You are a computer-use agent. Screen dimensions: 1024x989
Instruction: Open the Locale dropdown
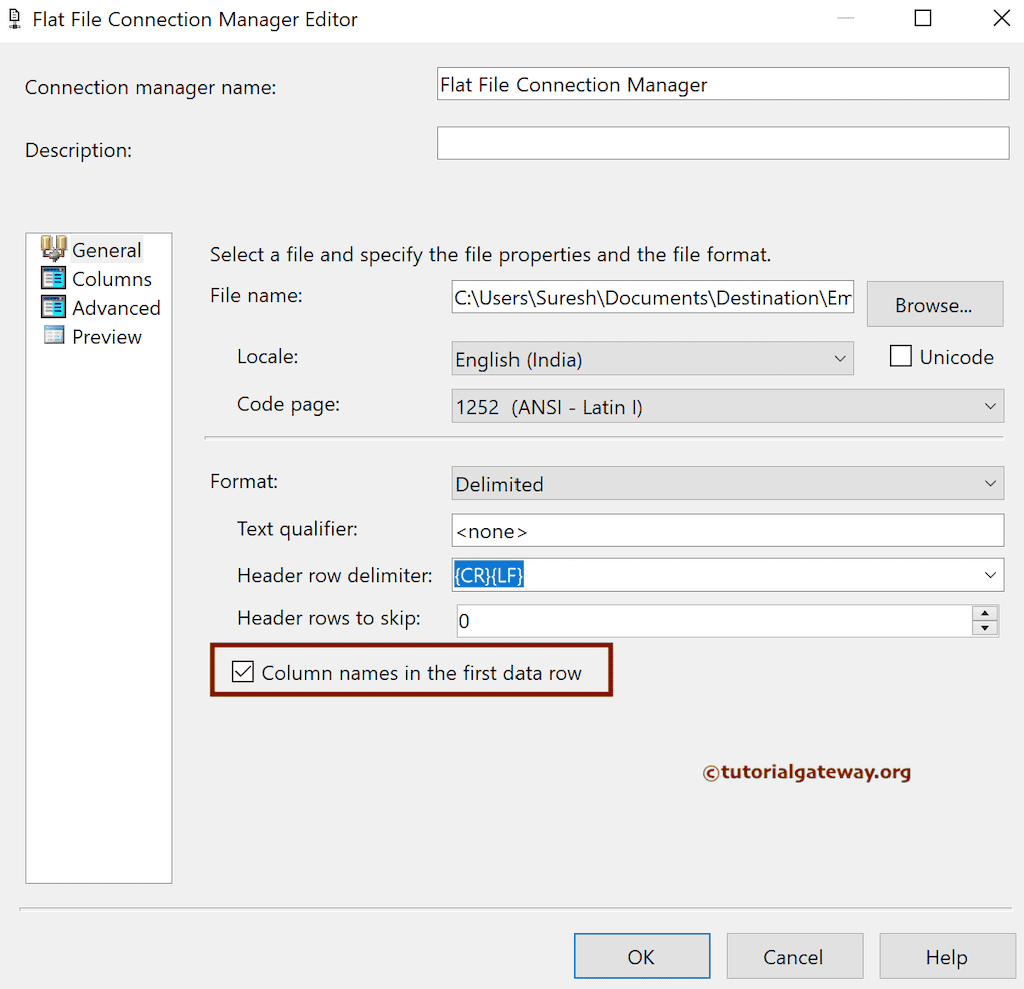(841, 359)
